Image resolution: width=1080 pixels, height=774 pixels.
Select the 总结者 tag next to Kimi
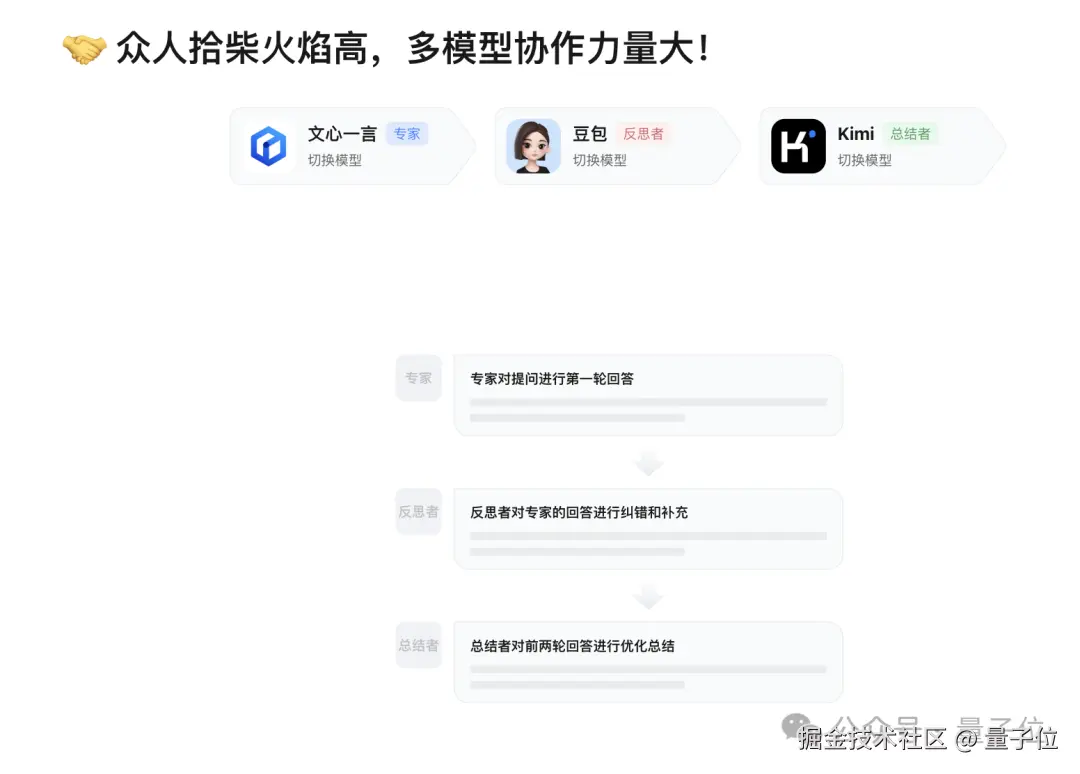(910, 134)
